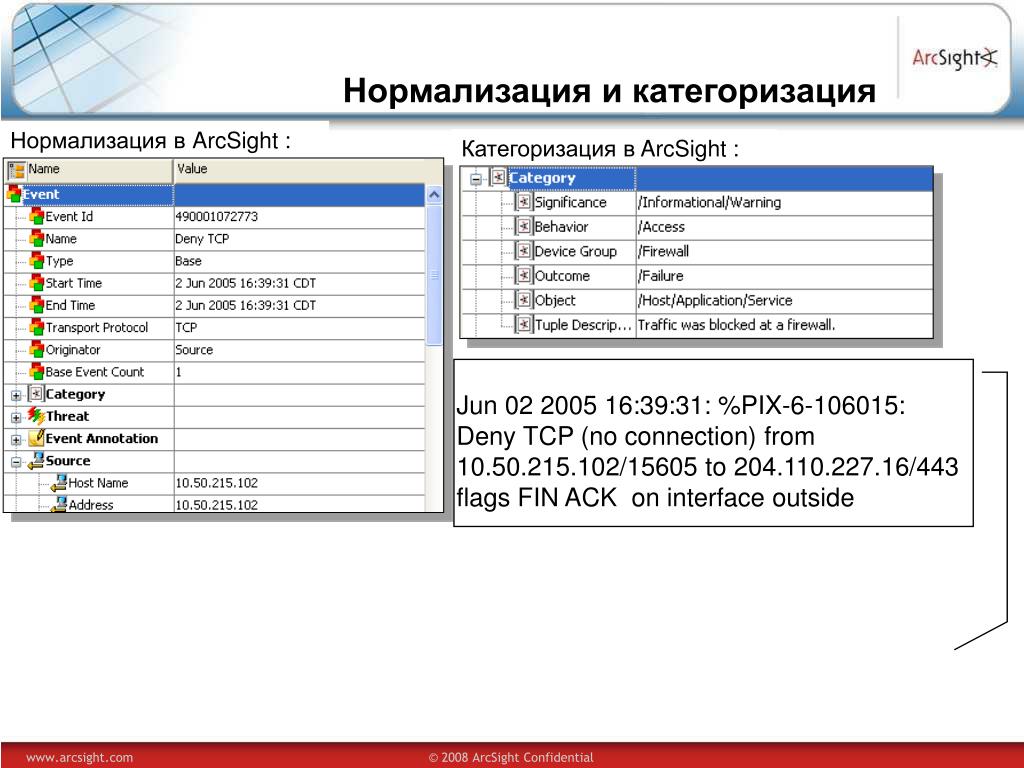The height and width of the screenshot is (768, 1024).
Task: Select the /Firewall device group value
Action: [664, 251]
